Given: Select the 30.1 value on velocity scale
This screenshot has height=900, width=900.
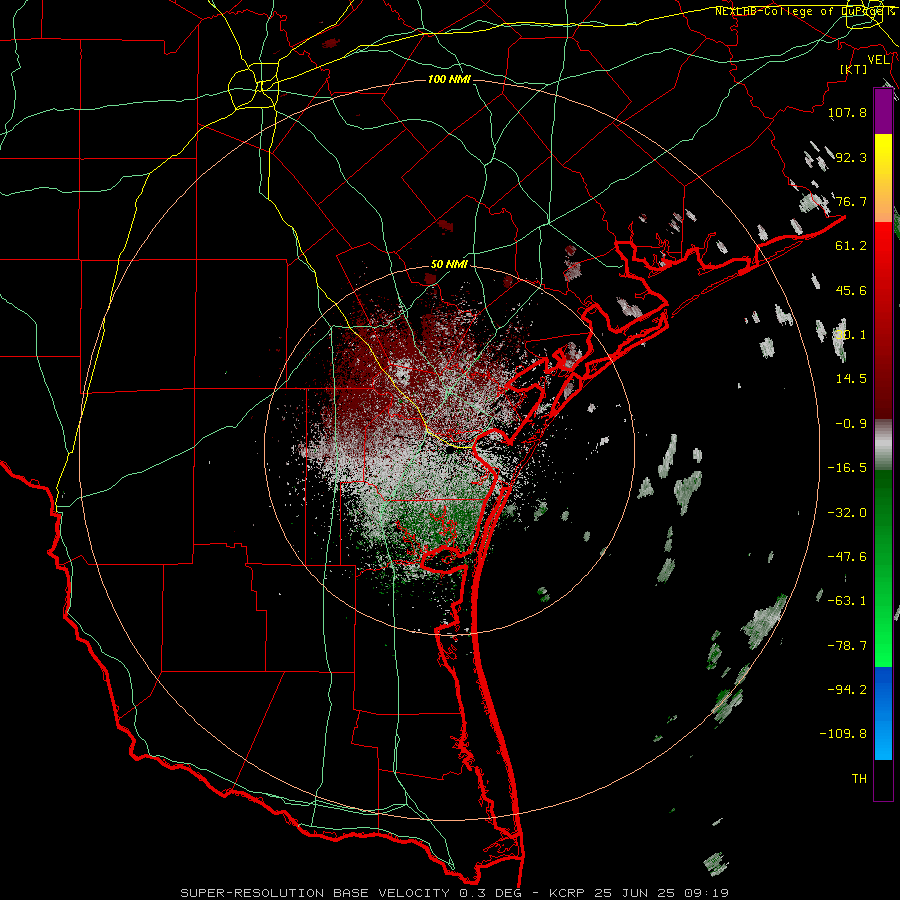Looking at the screenshot, I should (851, 335).
